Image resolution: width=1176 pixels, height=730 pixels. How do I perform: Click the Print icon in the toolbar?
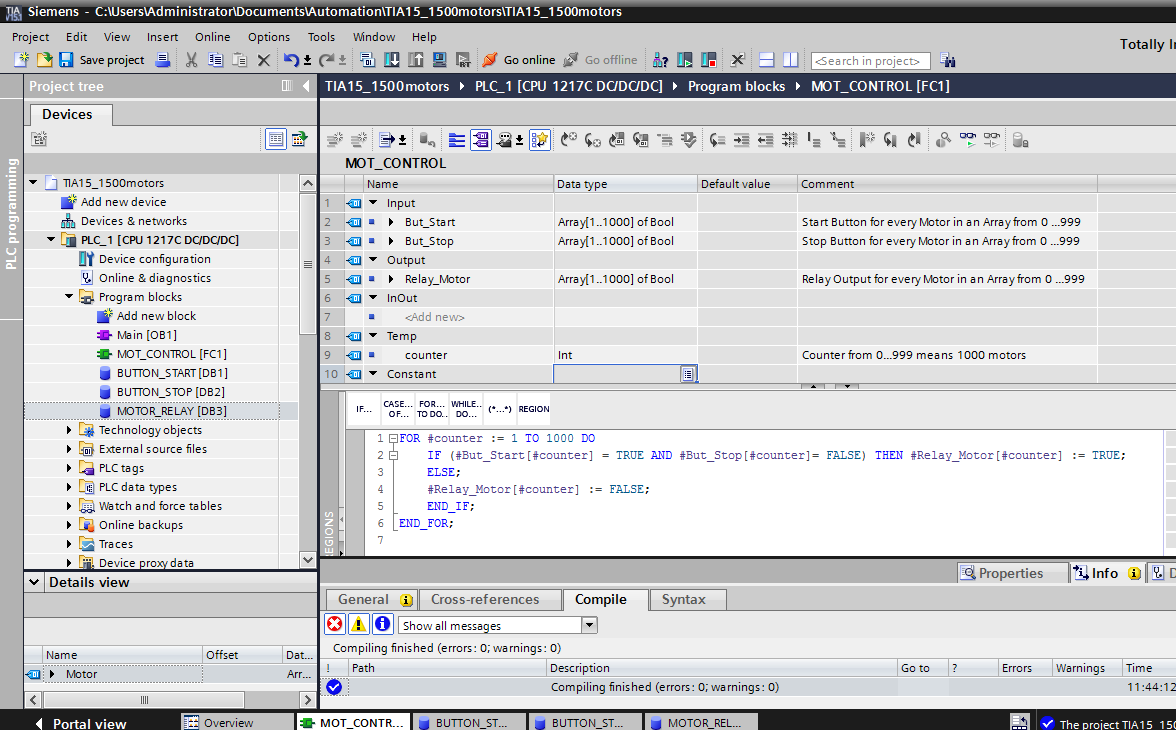pos(163,60)
